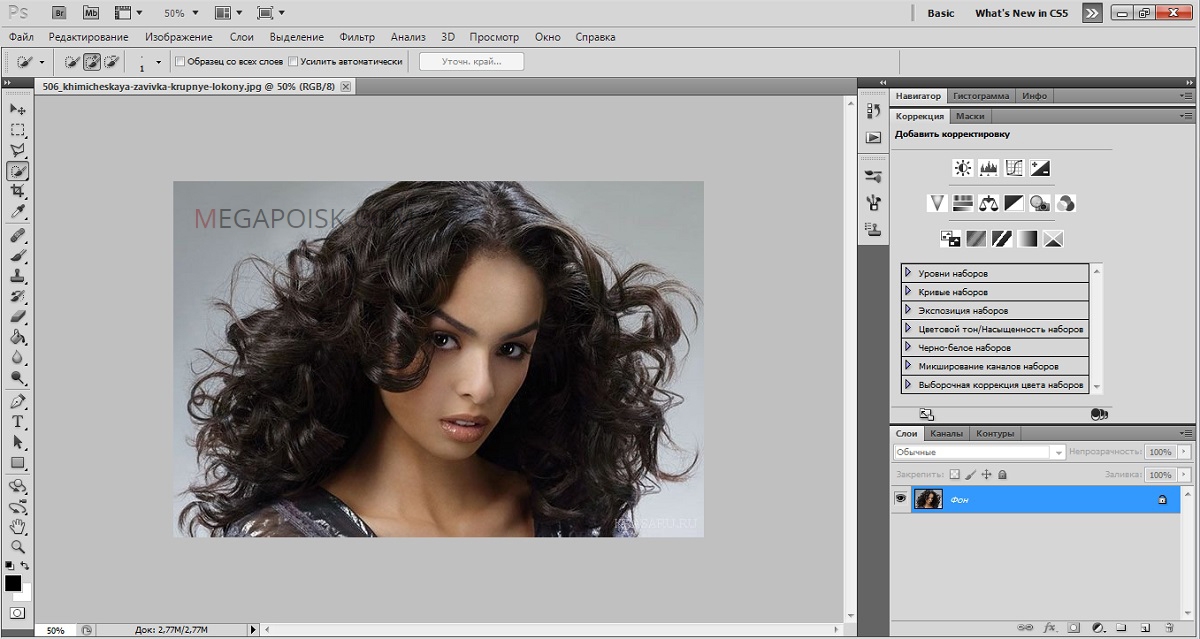Click the 'Уточн. край...' button

(471, 62)
